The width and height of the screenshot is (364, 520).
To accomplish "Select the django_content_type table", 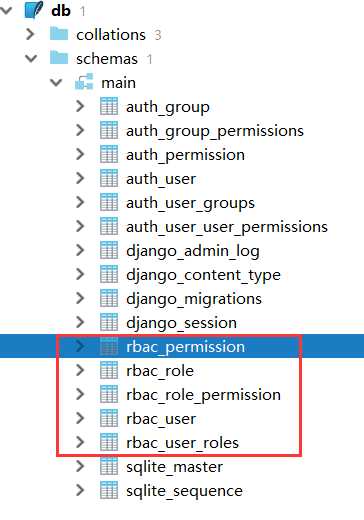I will [x=203, y=275].
